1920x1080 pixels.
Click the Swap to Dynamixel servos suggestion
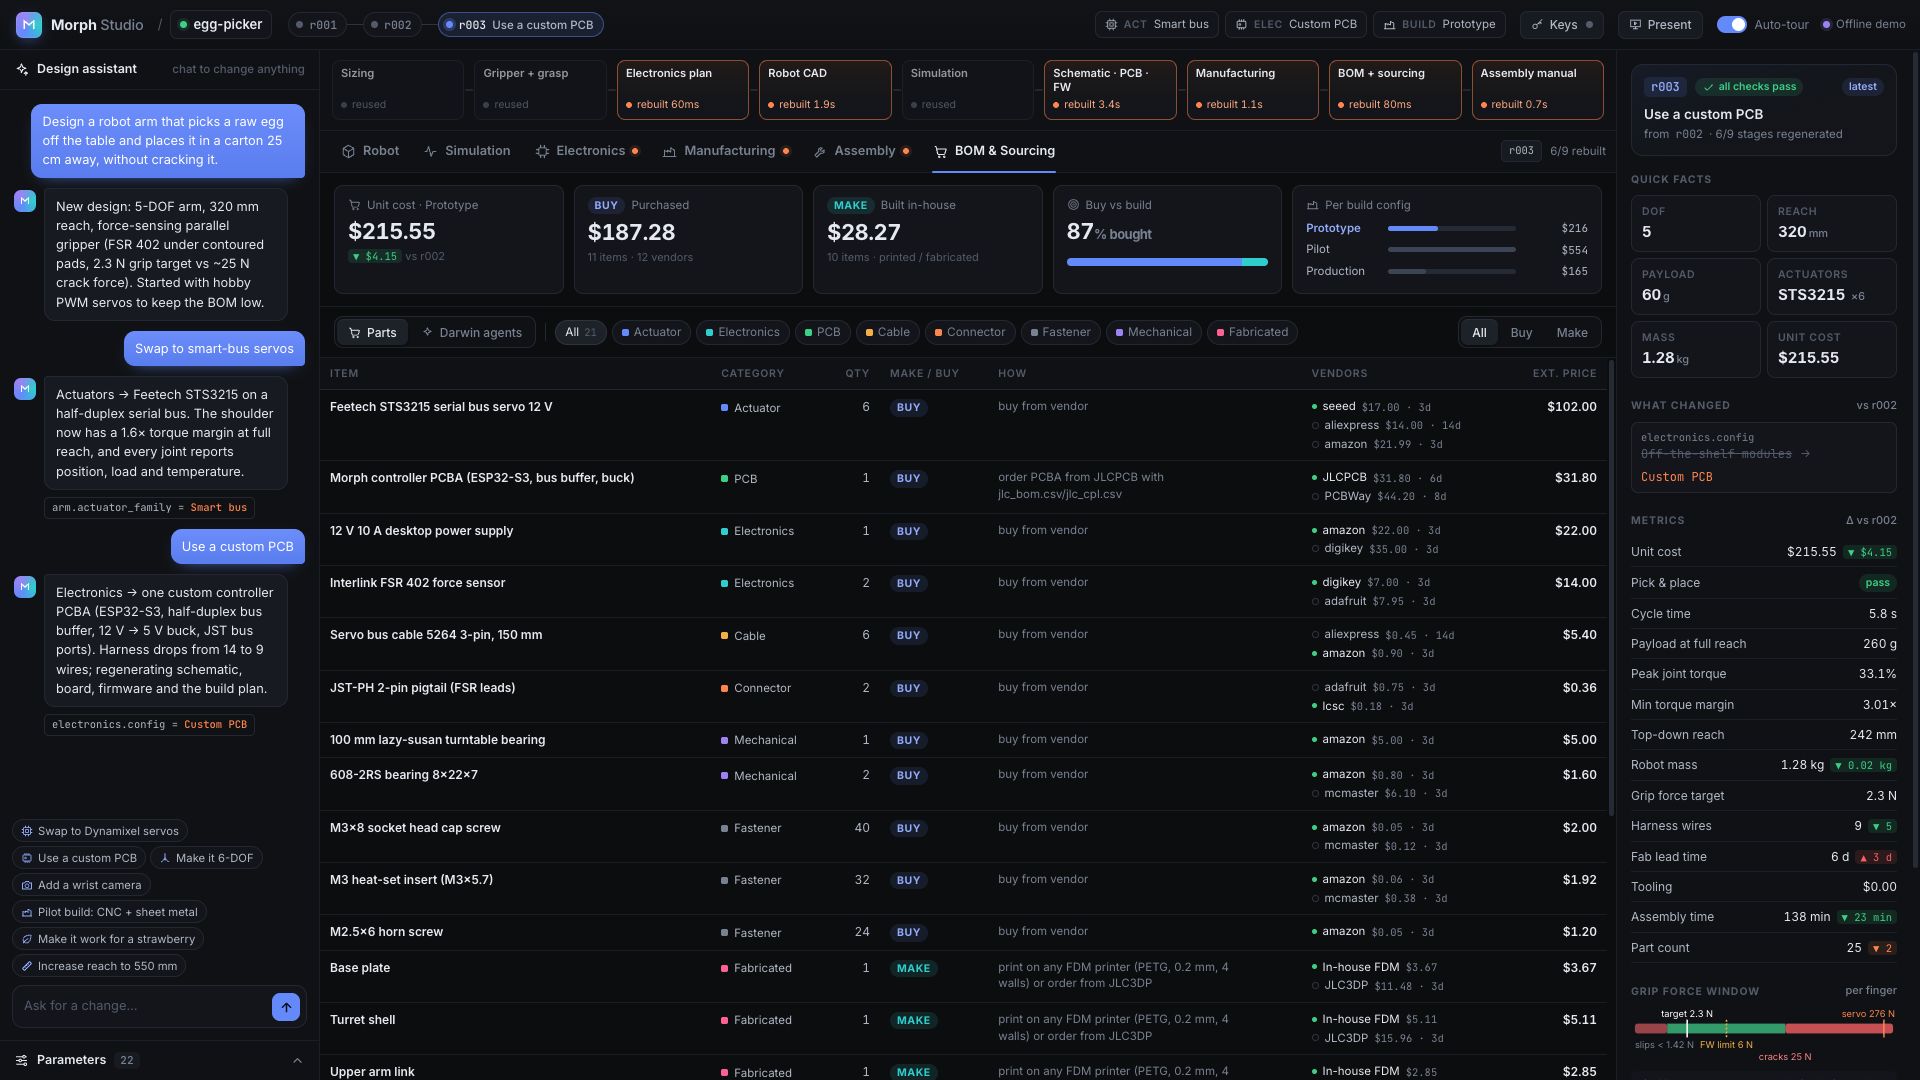pos(100,831)
